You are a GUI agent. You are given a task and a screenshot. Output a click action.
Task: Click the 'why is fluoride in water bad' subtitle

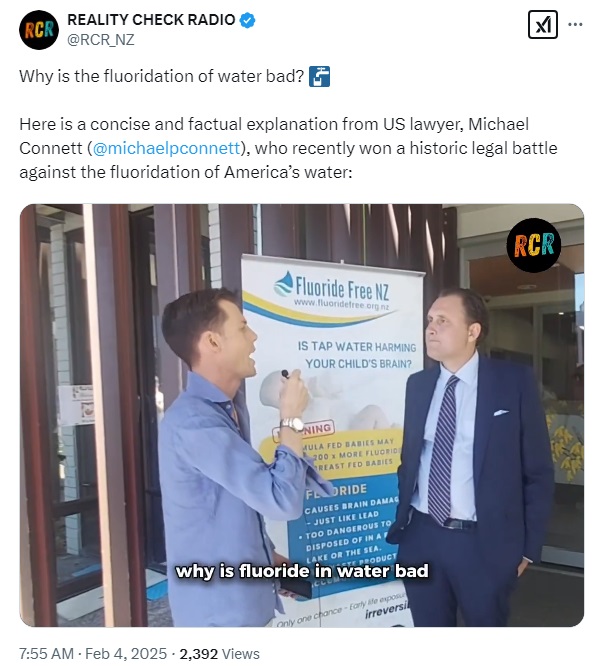tap(302, 570)
